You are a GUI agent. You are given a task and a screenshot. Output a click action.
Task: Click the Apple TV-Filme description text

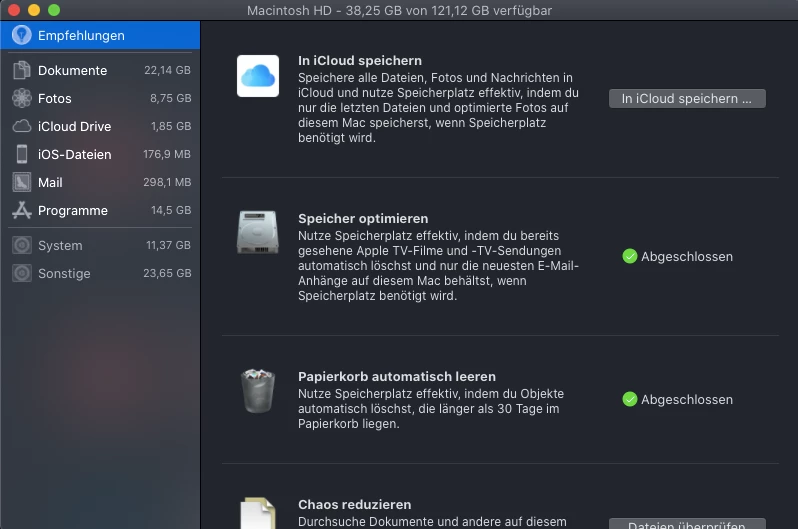(438, 266)
